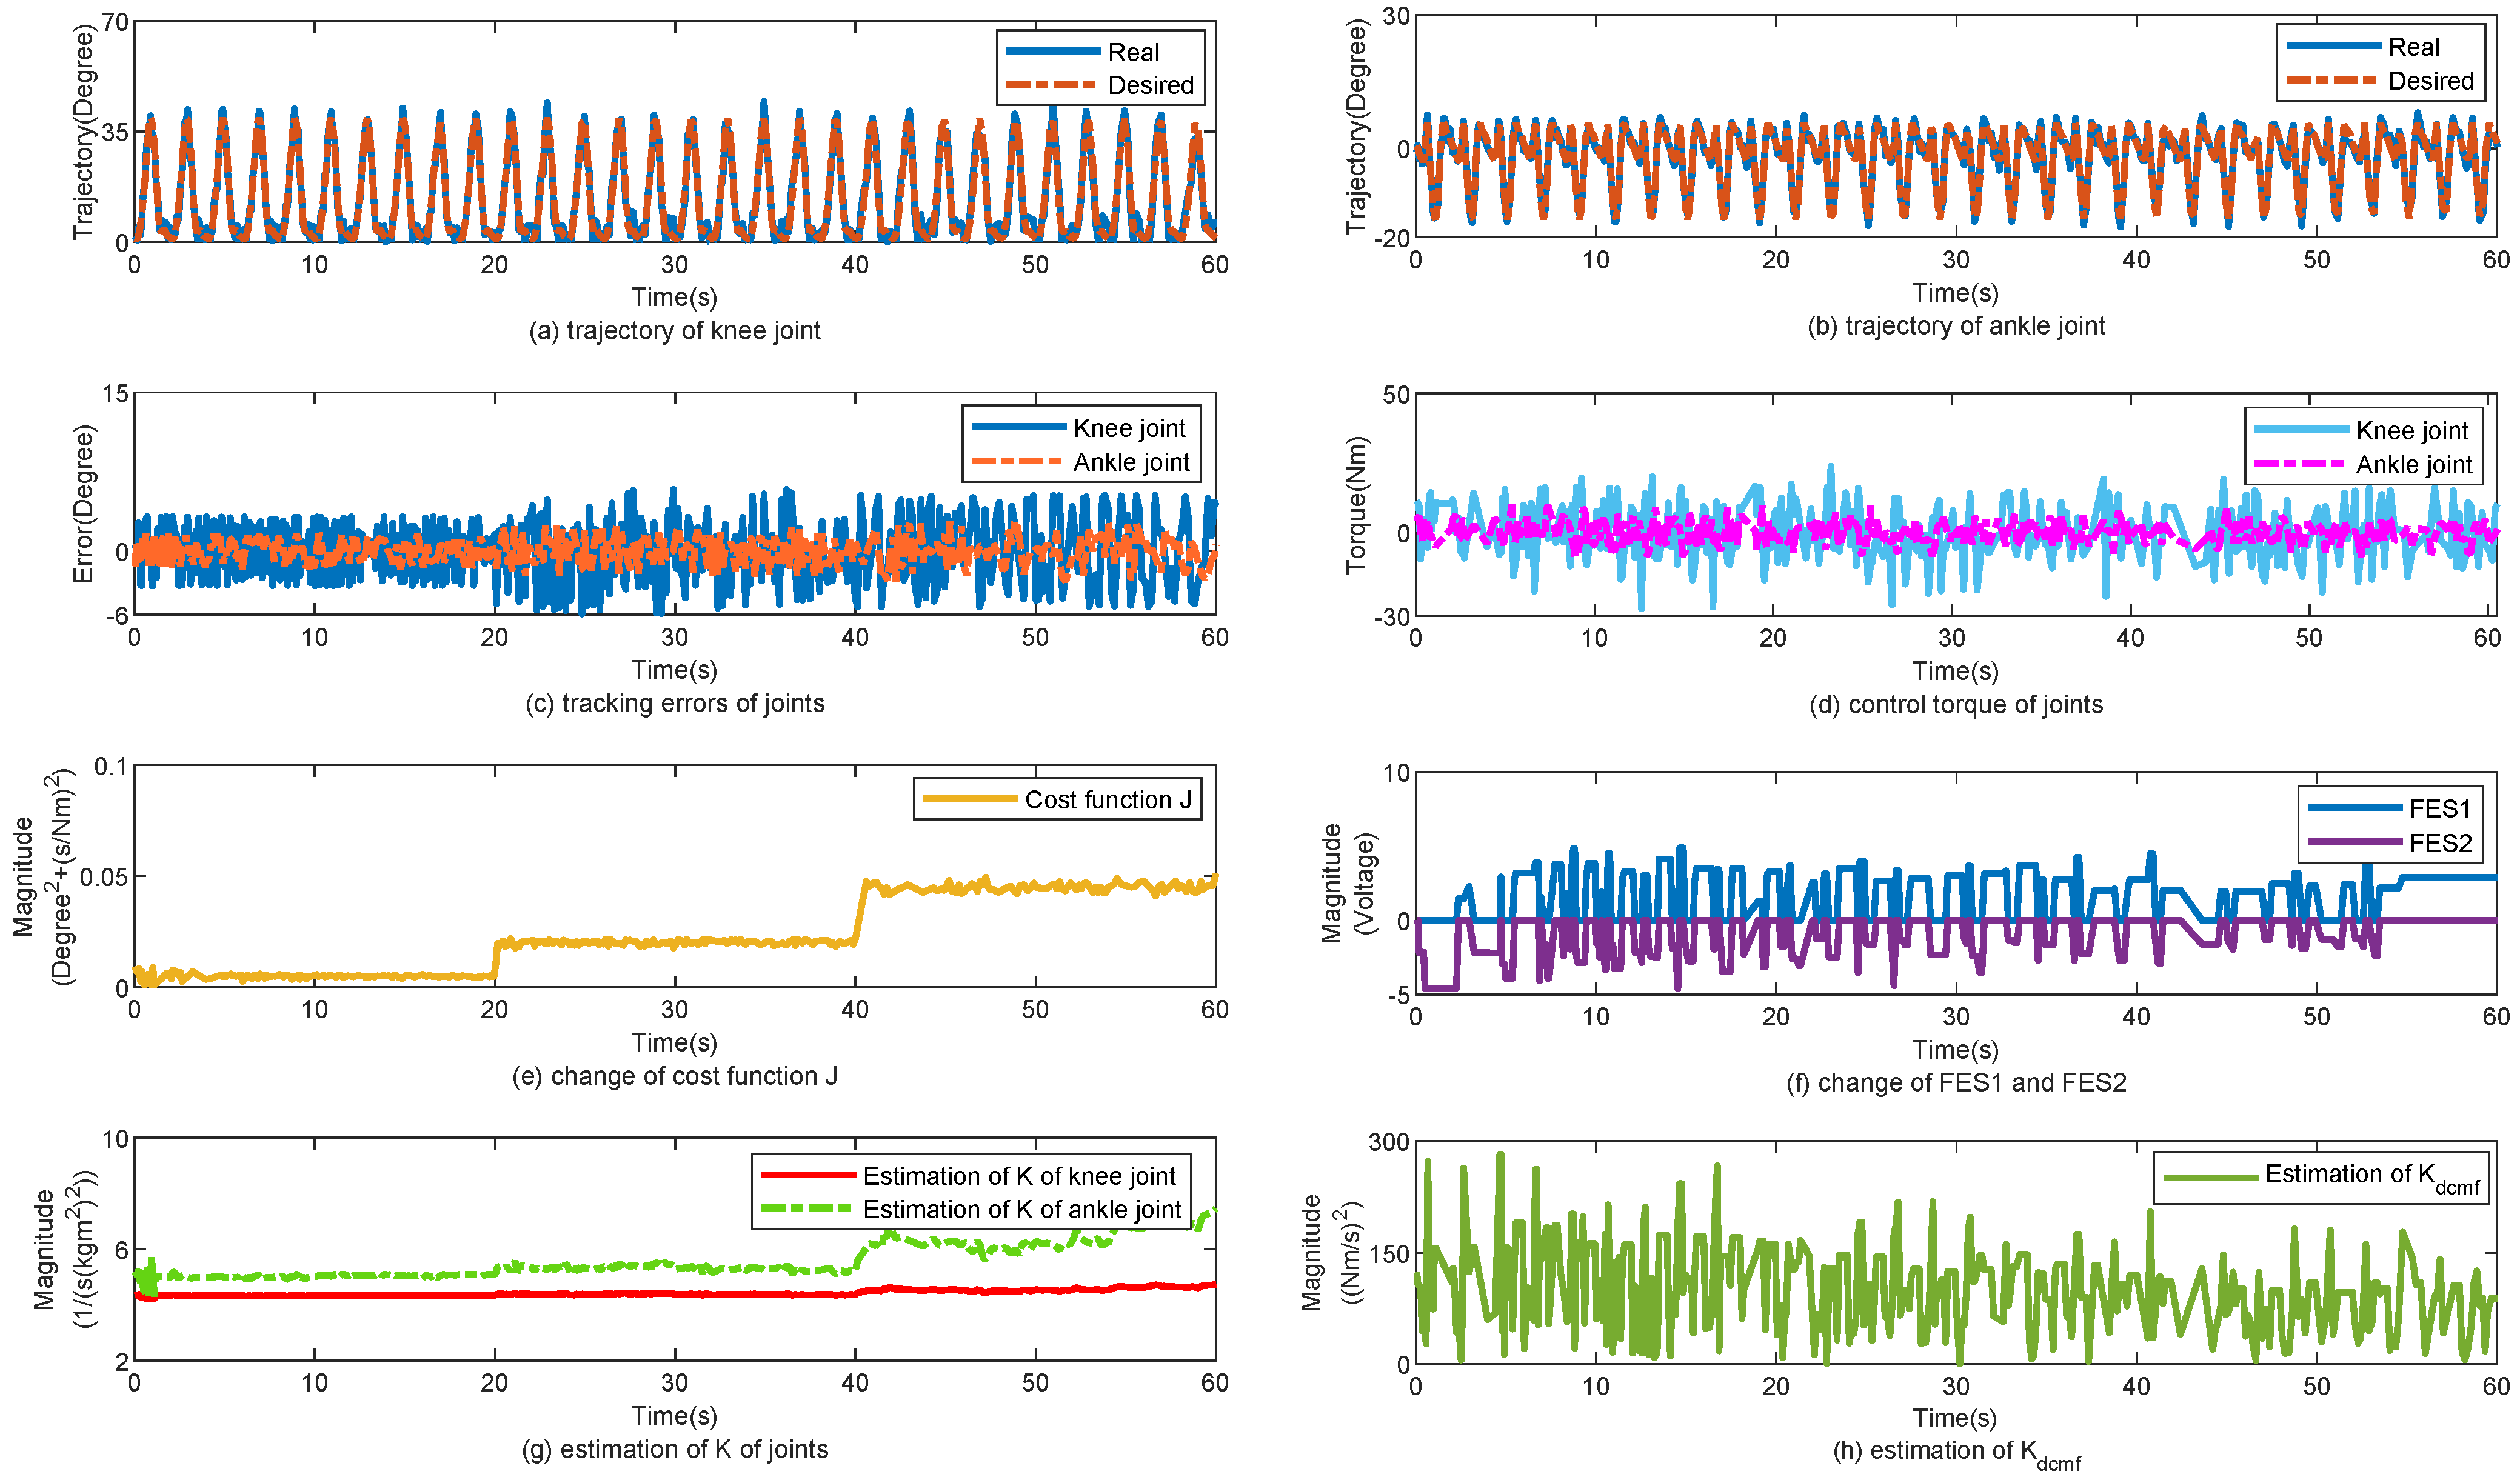Select Estimation of K of knee joint legend
The height and width of the screenshot is (1480, 2520).
(1019, 1176)
